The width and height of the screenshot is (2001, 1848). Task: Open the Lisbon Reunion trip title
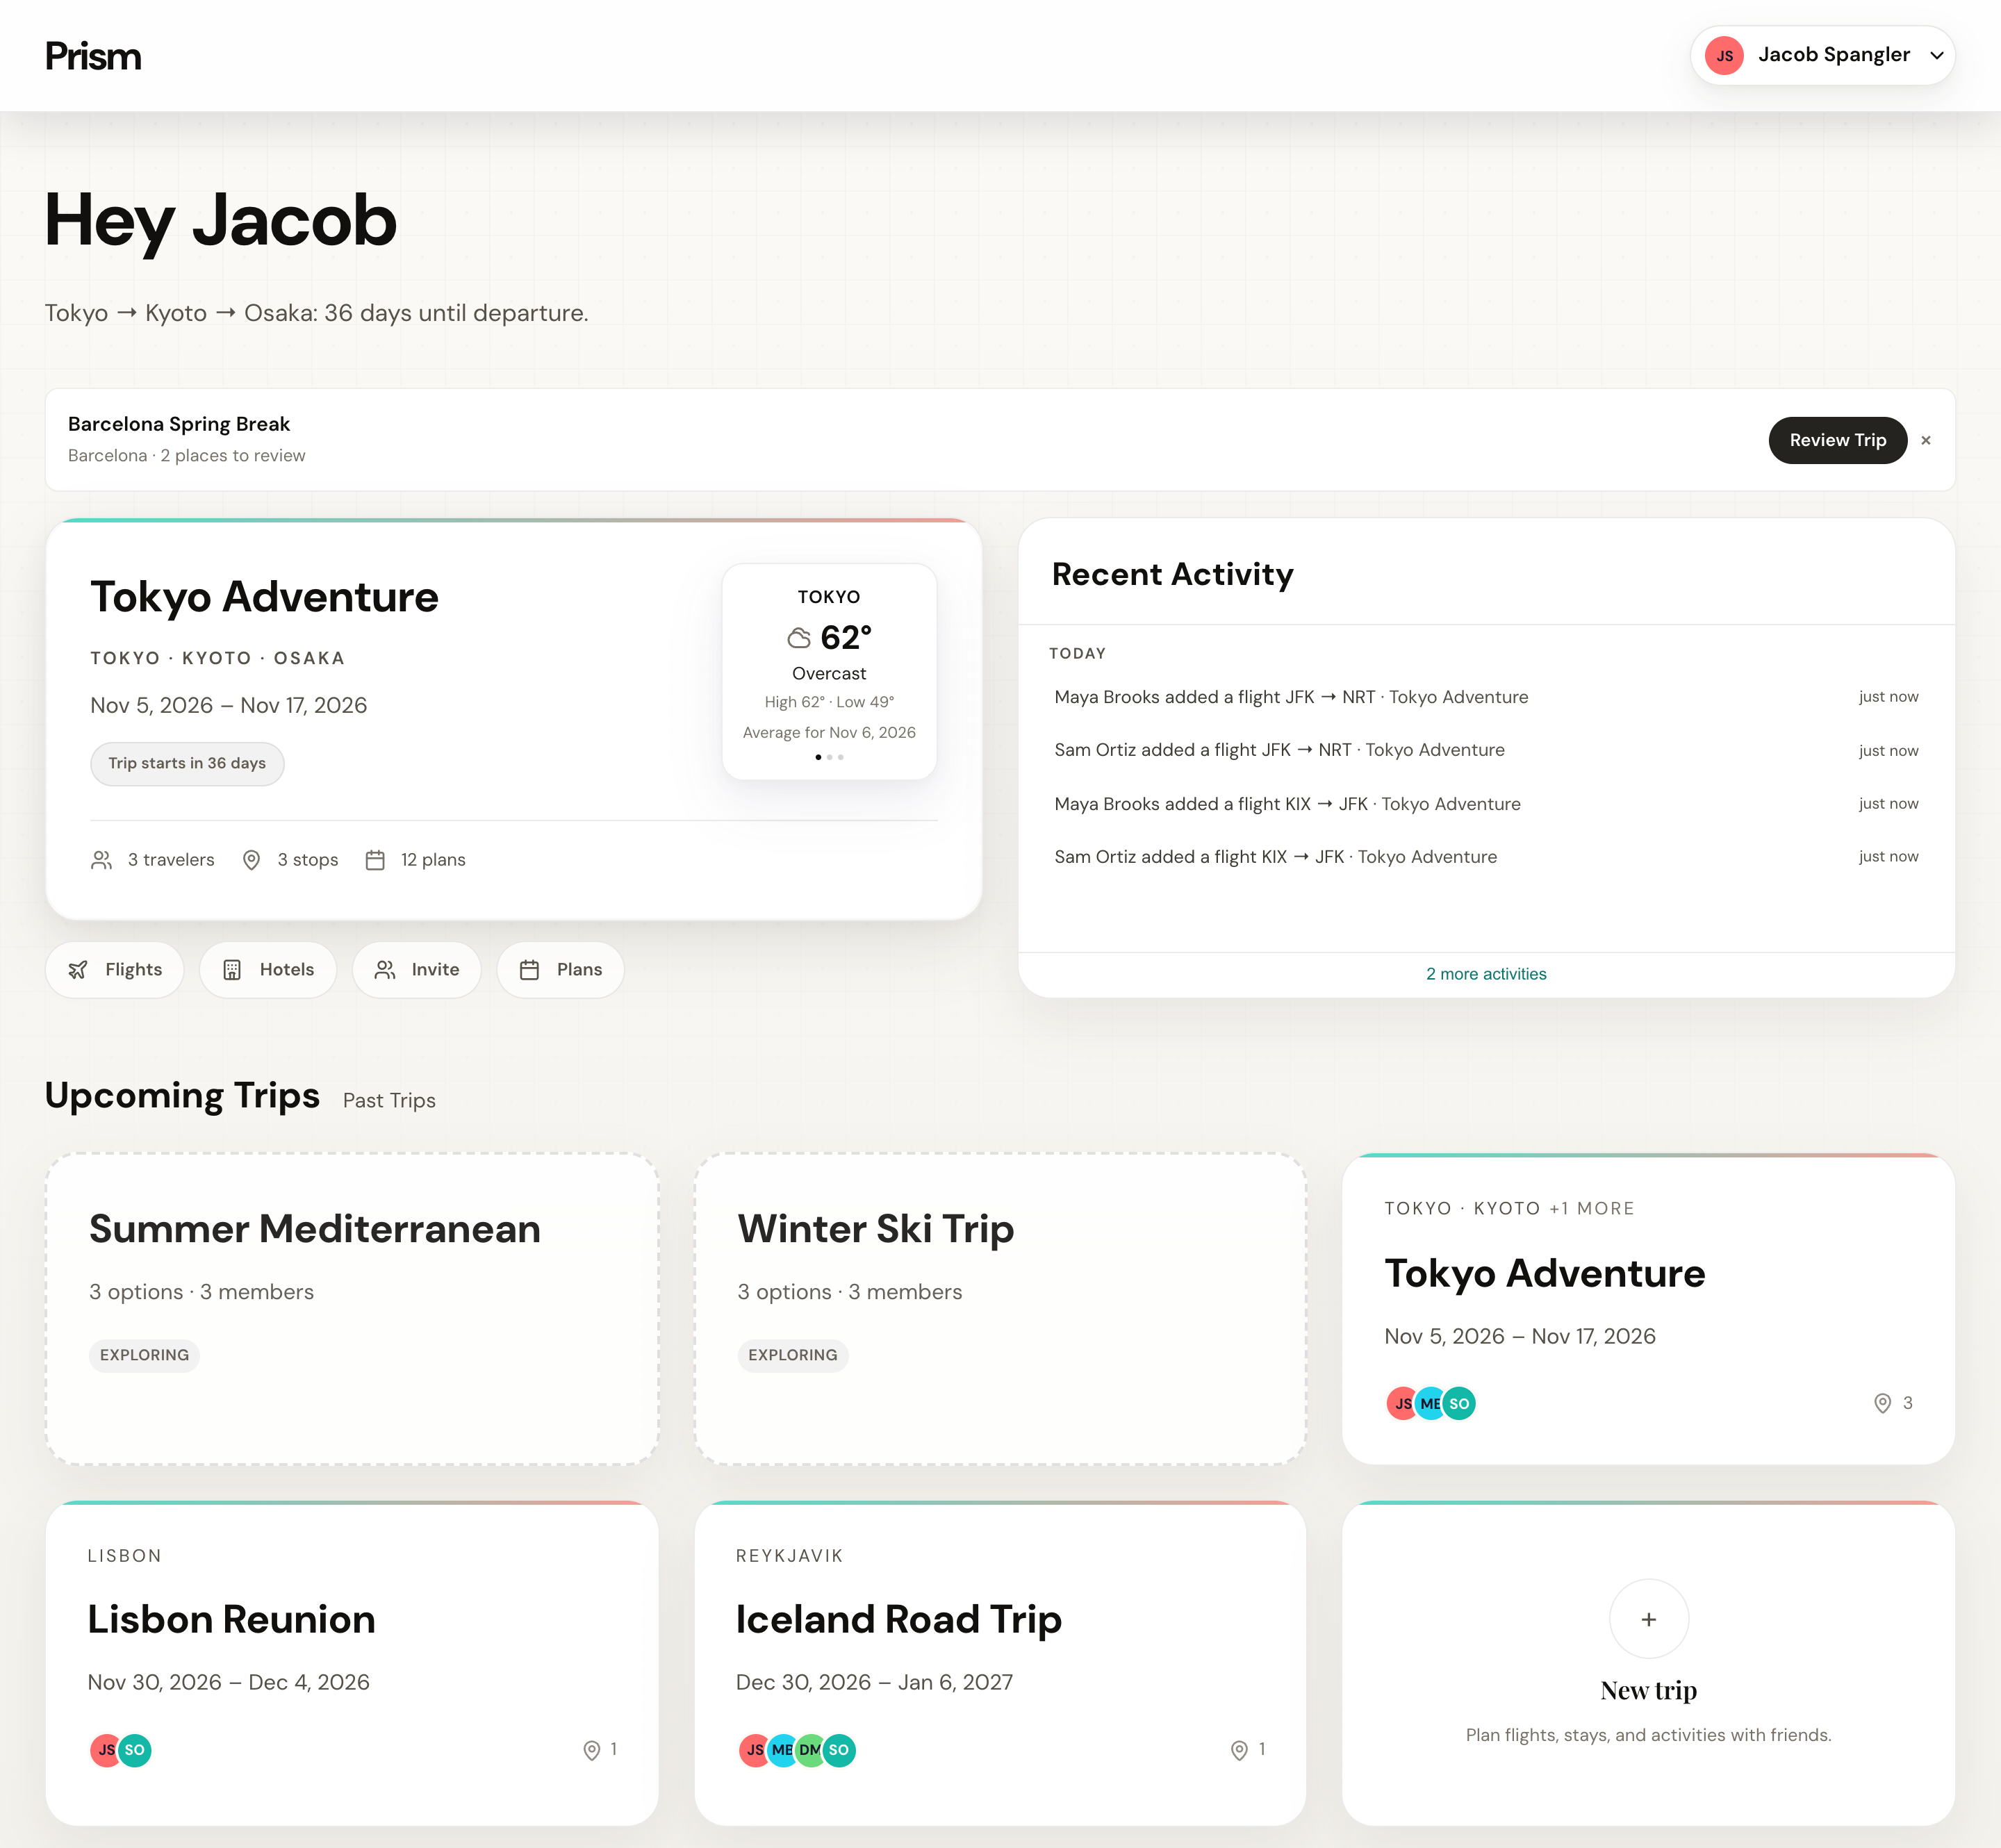231,1619
